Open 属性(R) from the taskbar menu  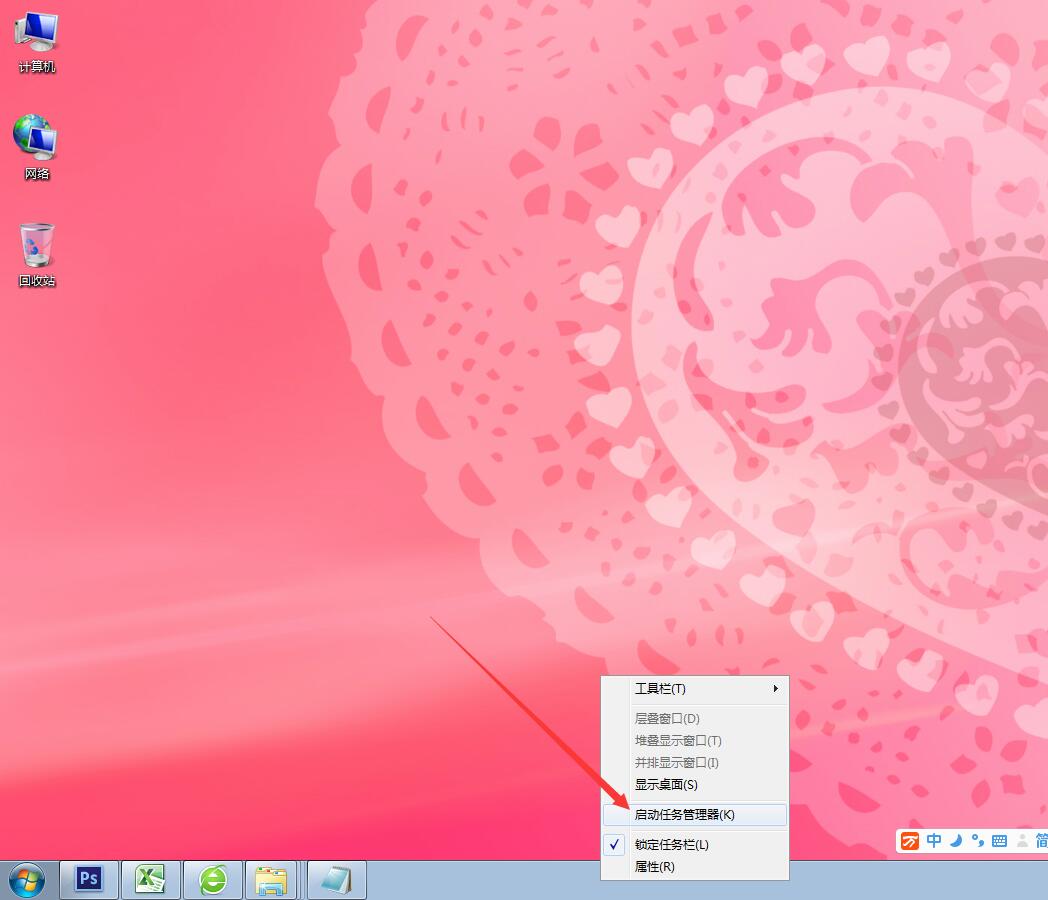point(654,867)
